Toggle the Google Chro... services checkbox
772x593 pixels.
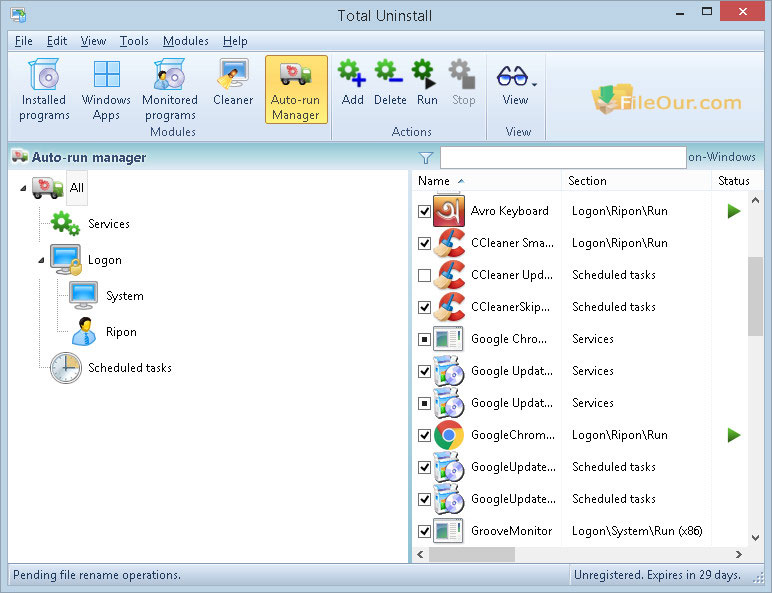(x=424, y=339)
